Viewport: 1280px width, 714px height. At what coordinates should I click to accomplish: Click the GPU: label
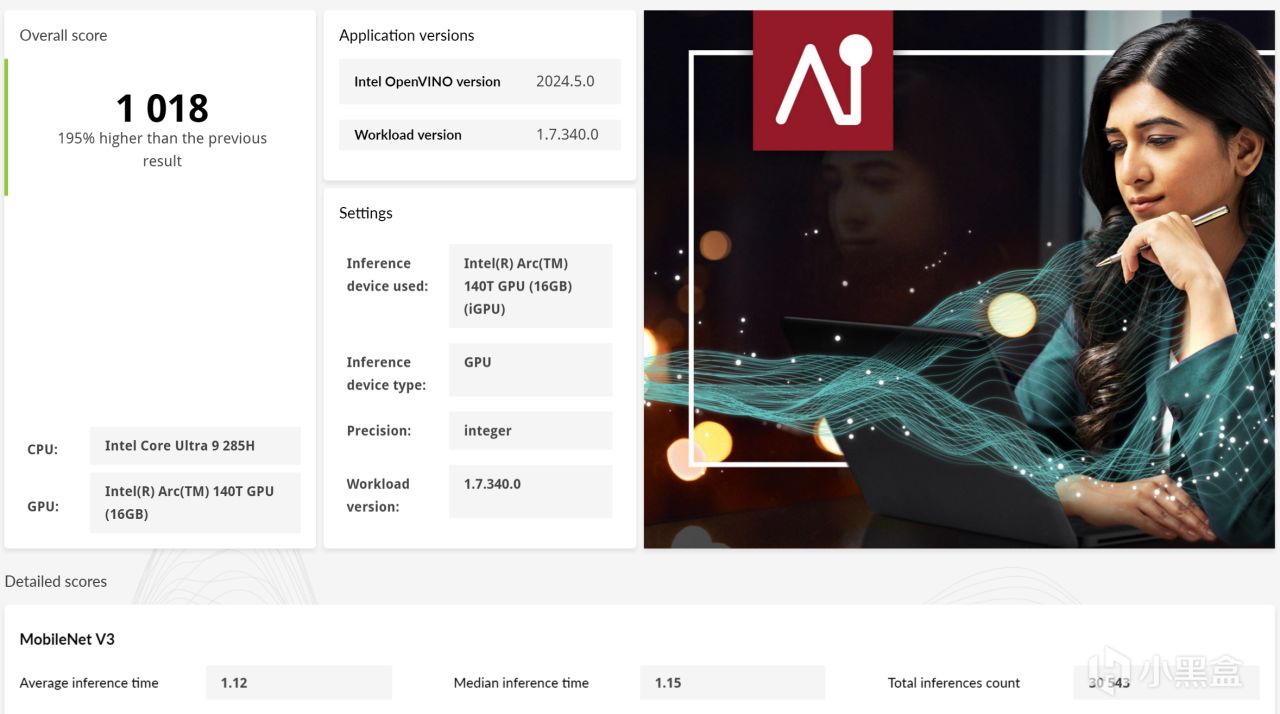tap(43, 507)
